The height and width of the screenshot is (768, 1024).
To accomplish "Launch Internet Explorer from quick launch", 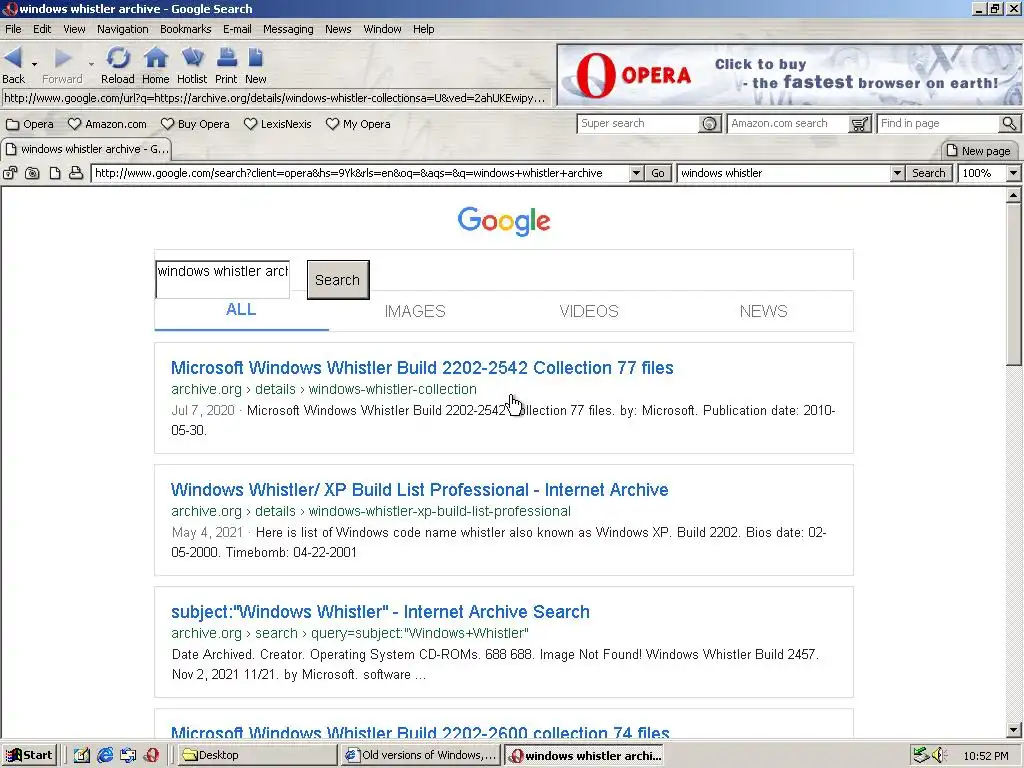I will click(x=104, y=756).
